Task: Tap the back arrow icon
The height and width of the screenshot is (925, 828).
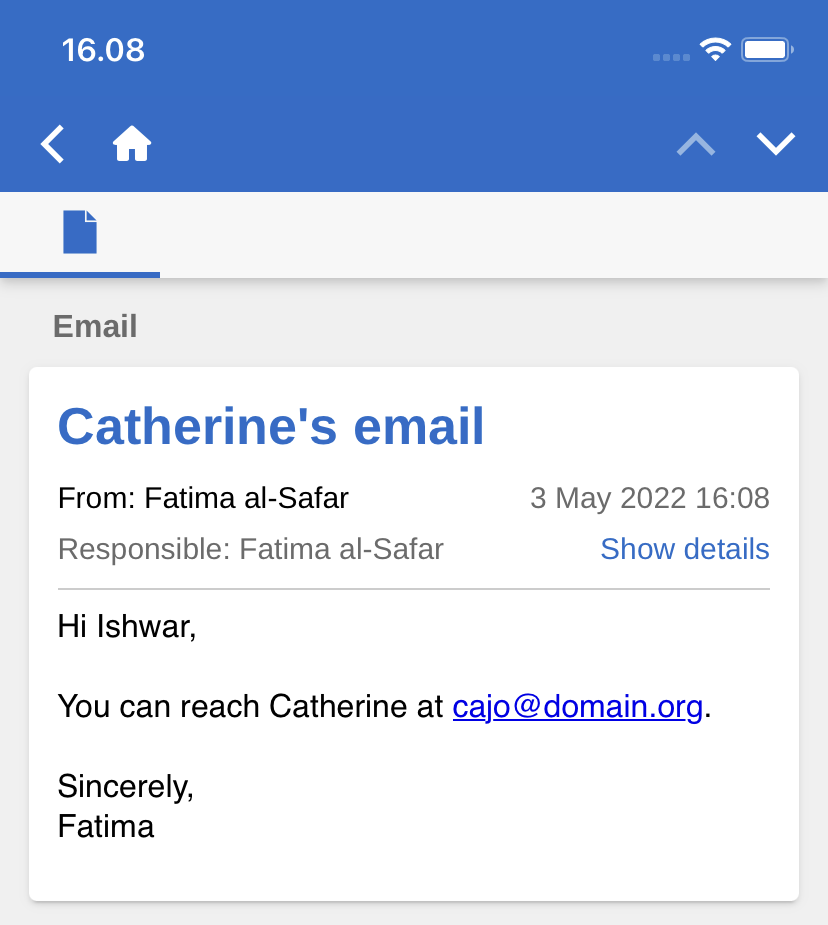Action: point(53,145)
